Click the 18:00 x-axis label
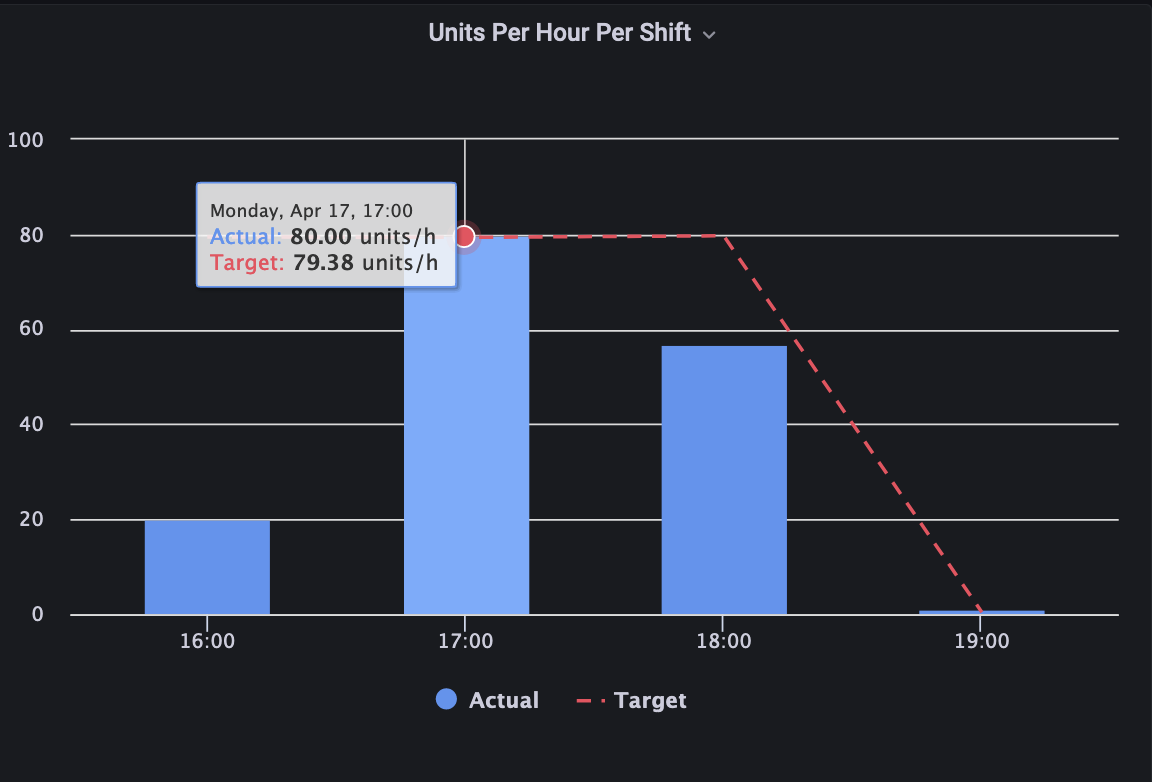 (x=724, y=641)
